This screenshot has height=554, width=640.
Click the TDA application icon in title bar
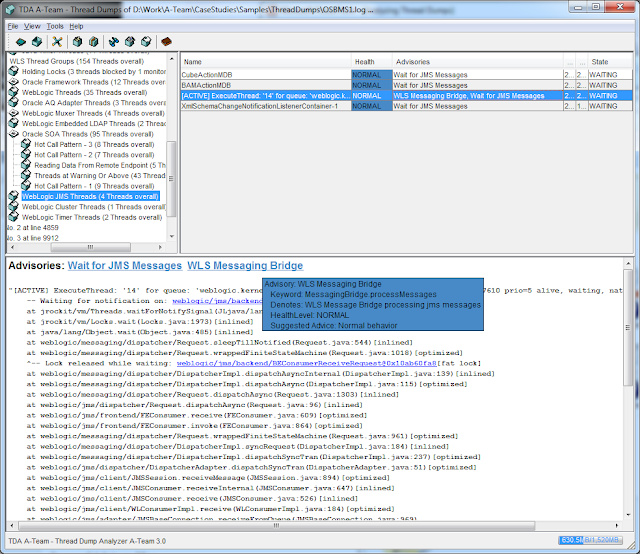pos(10,9)
